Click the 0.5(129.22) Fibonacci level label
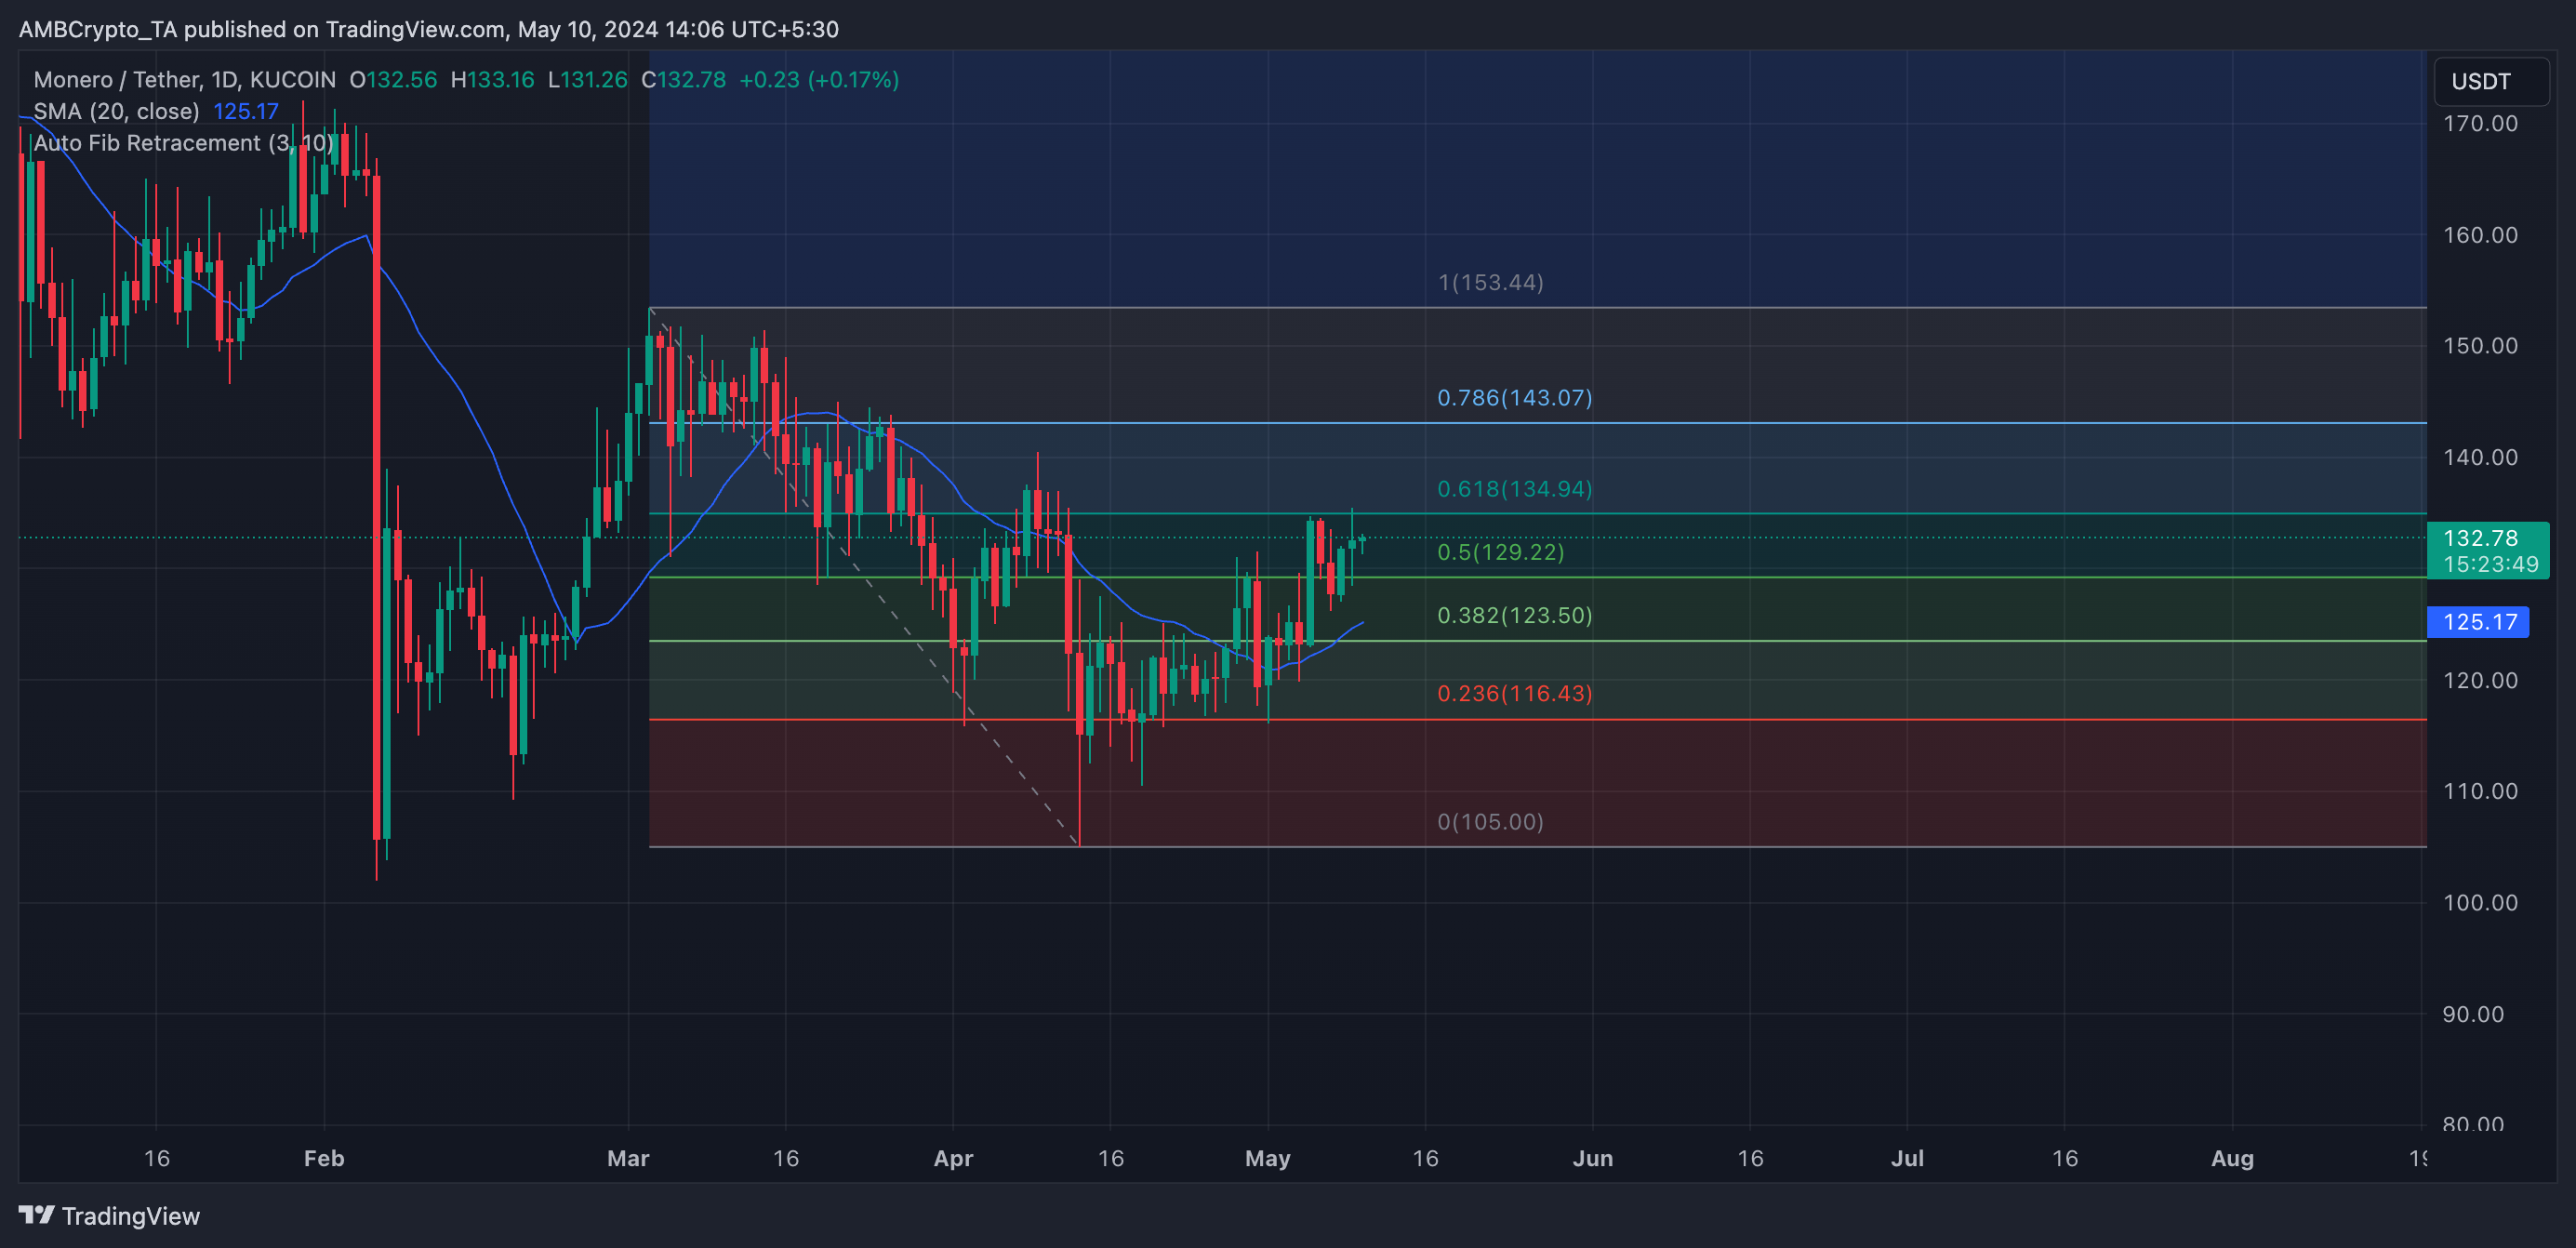 click(x=1500, y=551)
